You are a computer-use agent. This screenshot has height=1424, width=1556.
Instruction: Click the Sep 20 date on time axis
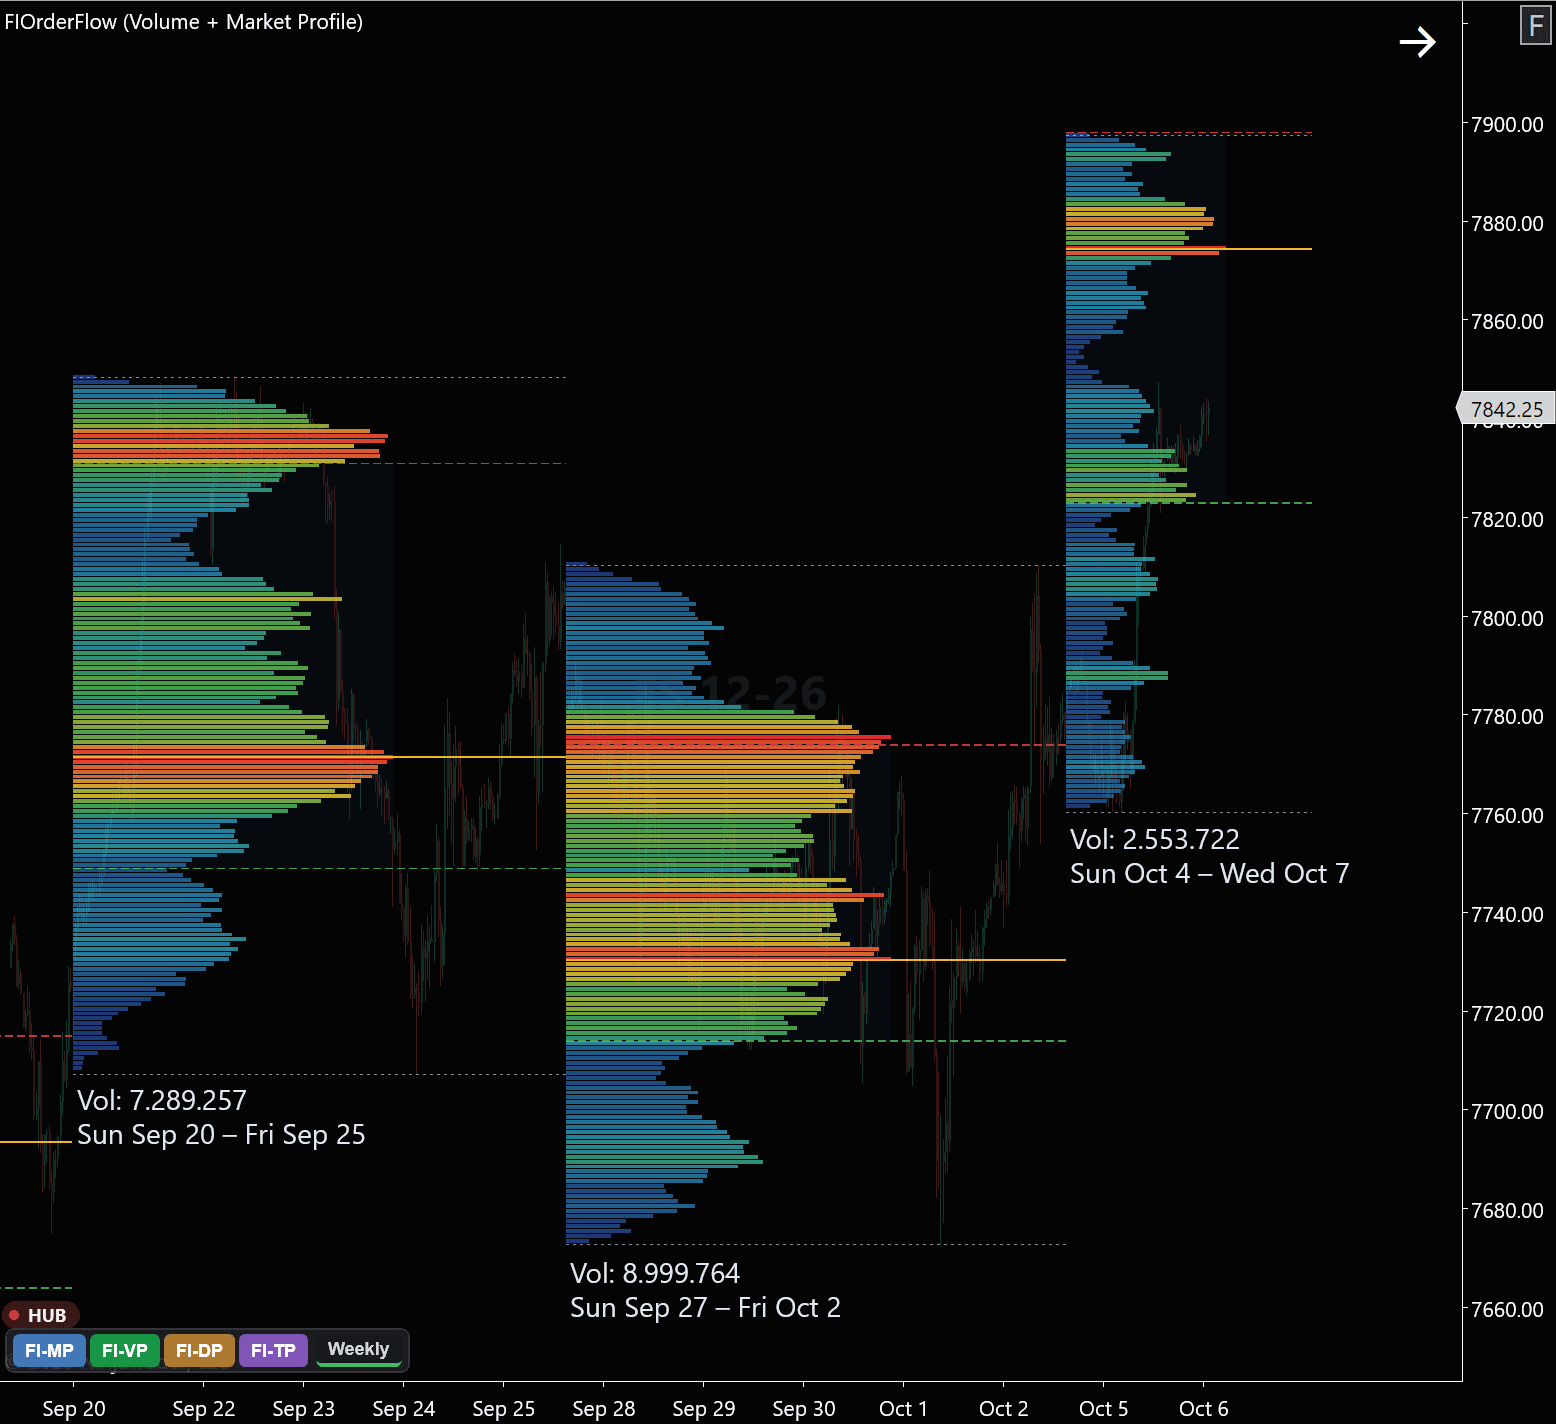tap(74, 1408)
